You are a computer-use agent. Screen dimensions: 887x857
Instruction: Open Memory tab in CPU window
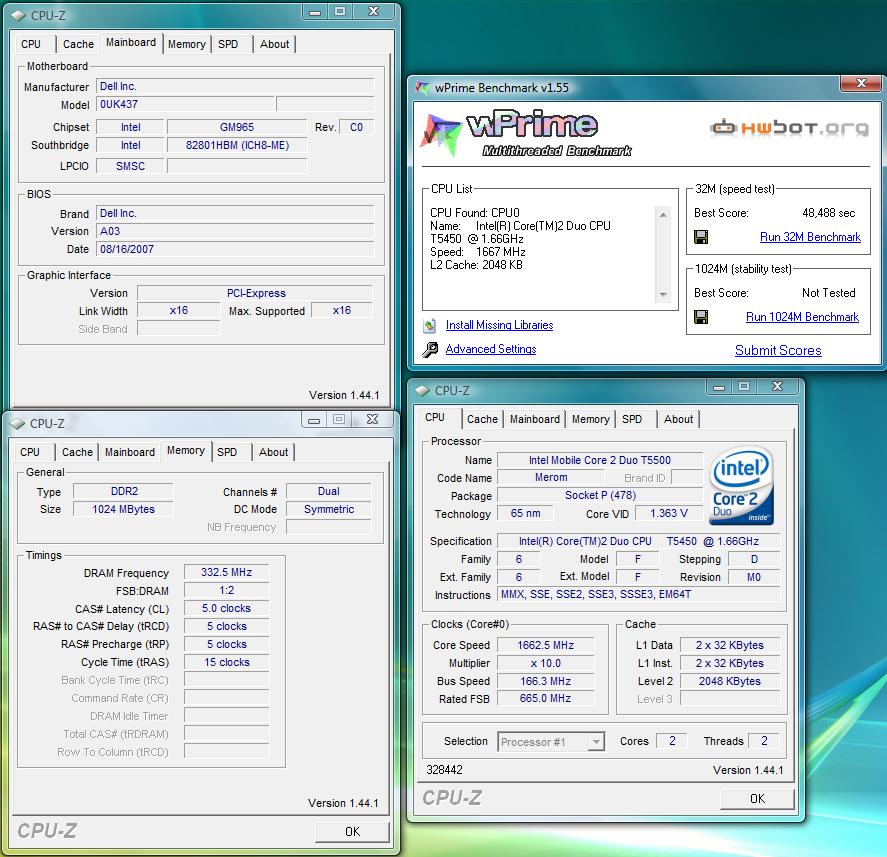point(590,419)
